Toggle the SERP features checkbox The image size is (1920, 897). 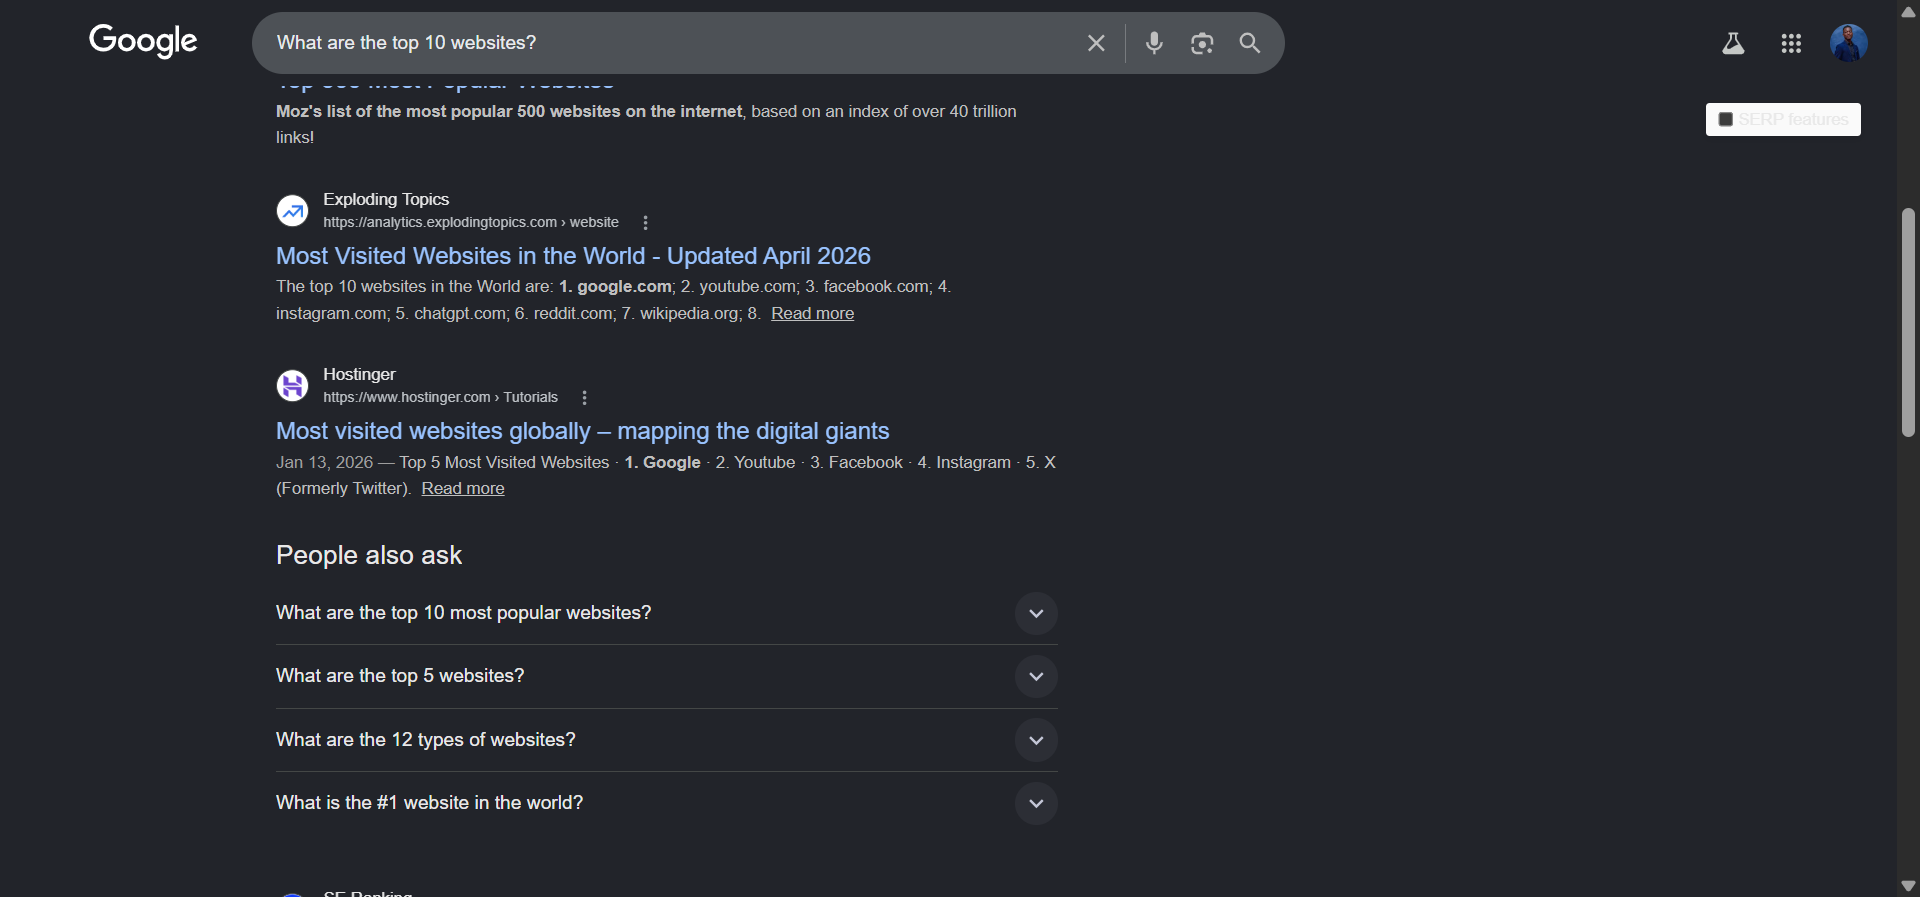[1725, 119]
